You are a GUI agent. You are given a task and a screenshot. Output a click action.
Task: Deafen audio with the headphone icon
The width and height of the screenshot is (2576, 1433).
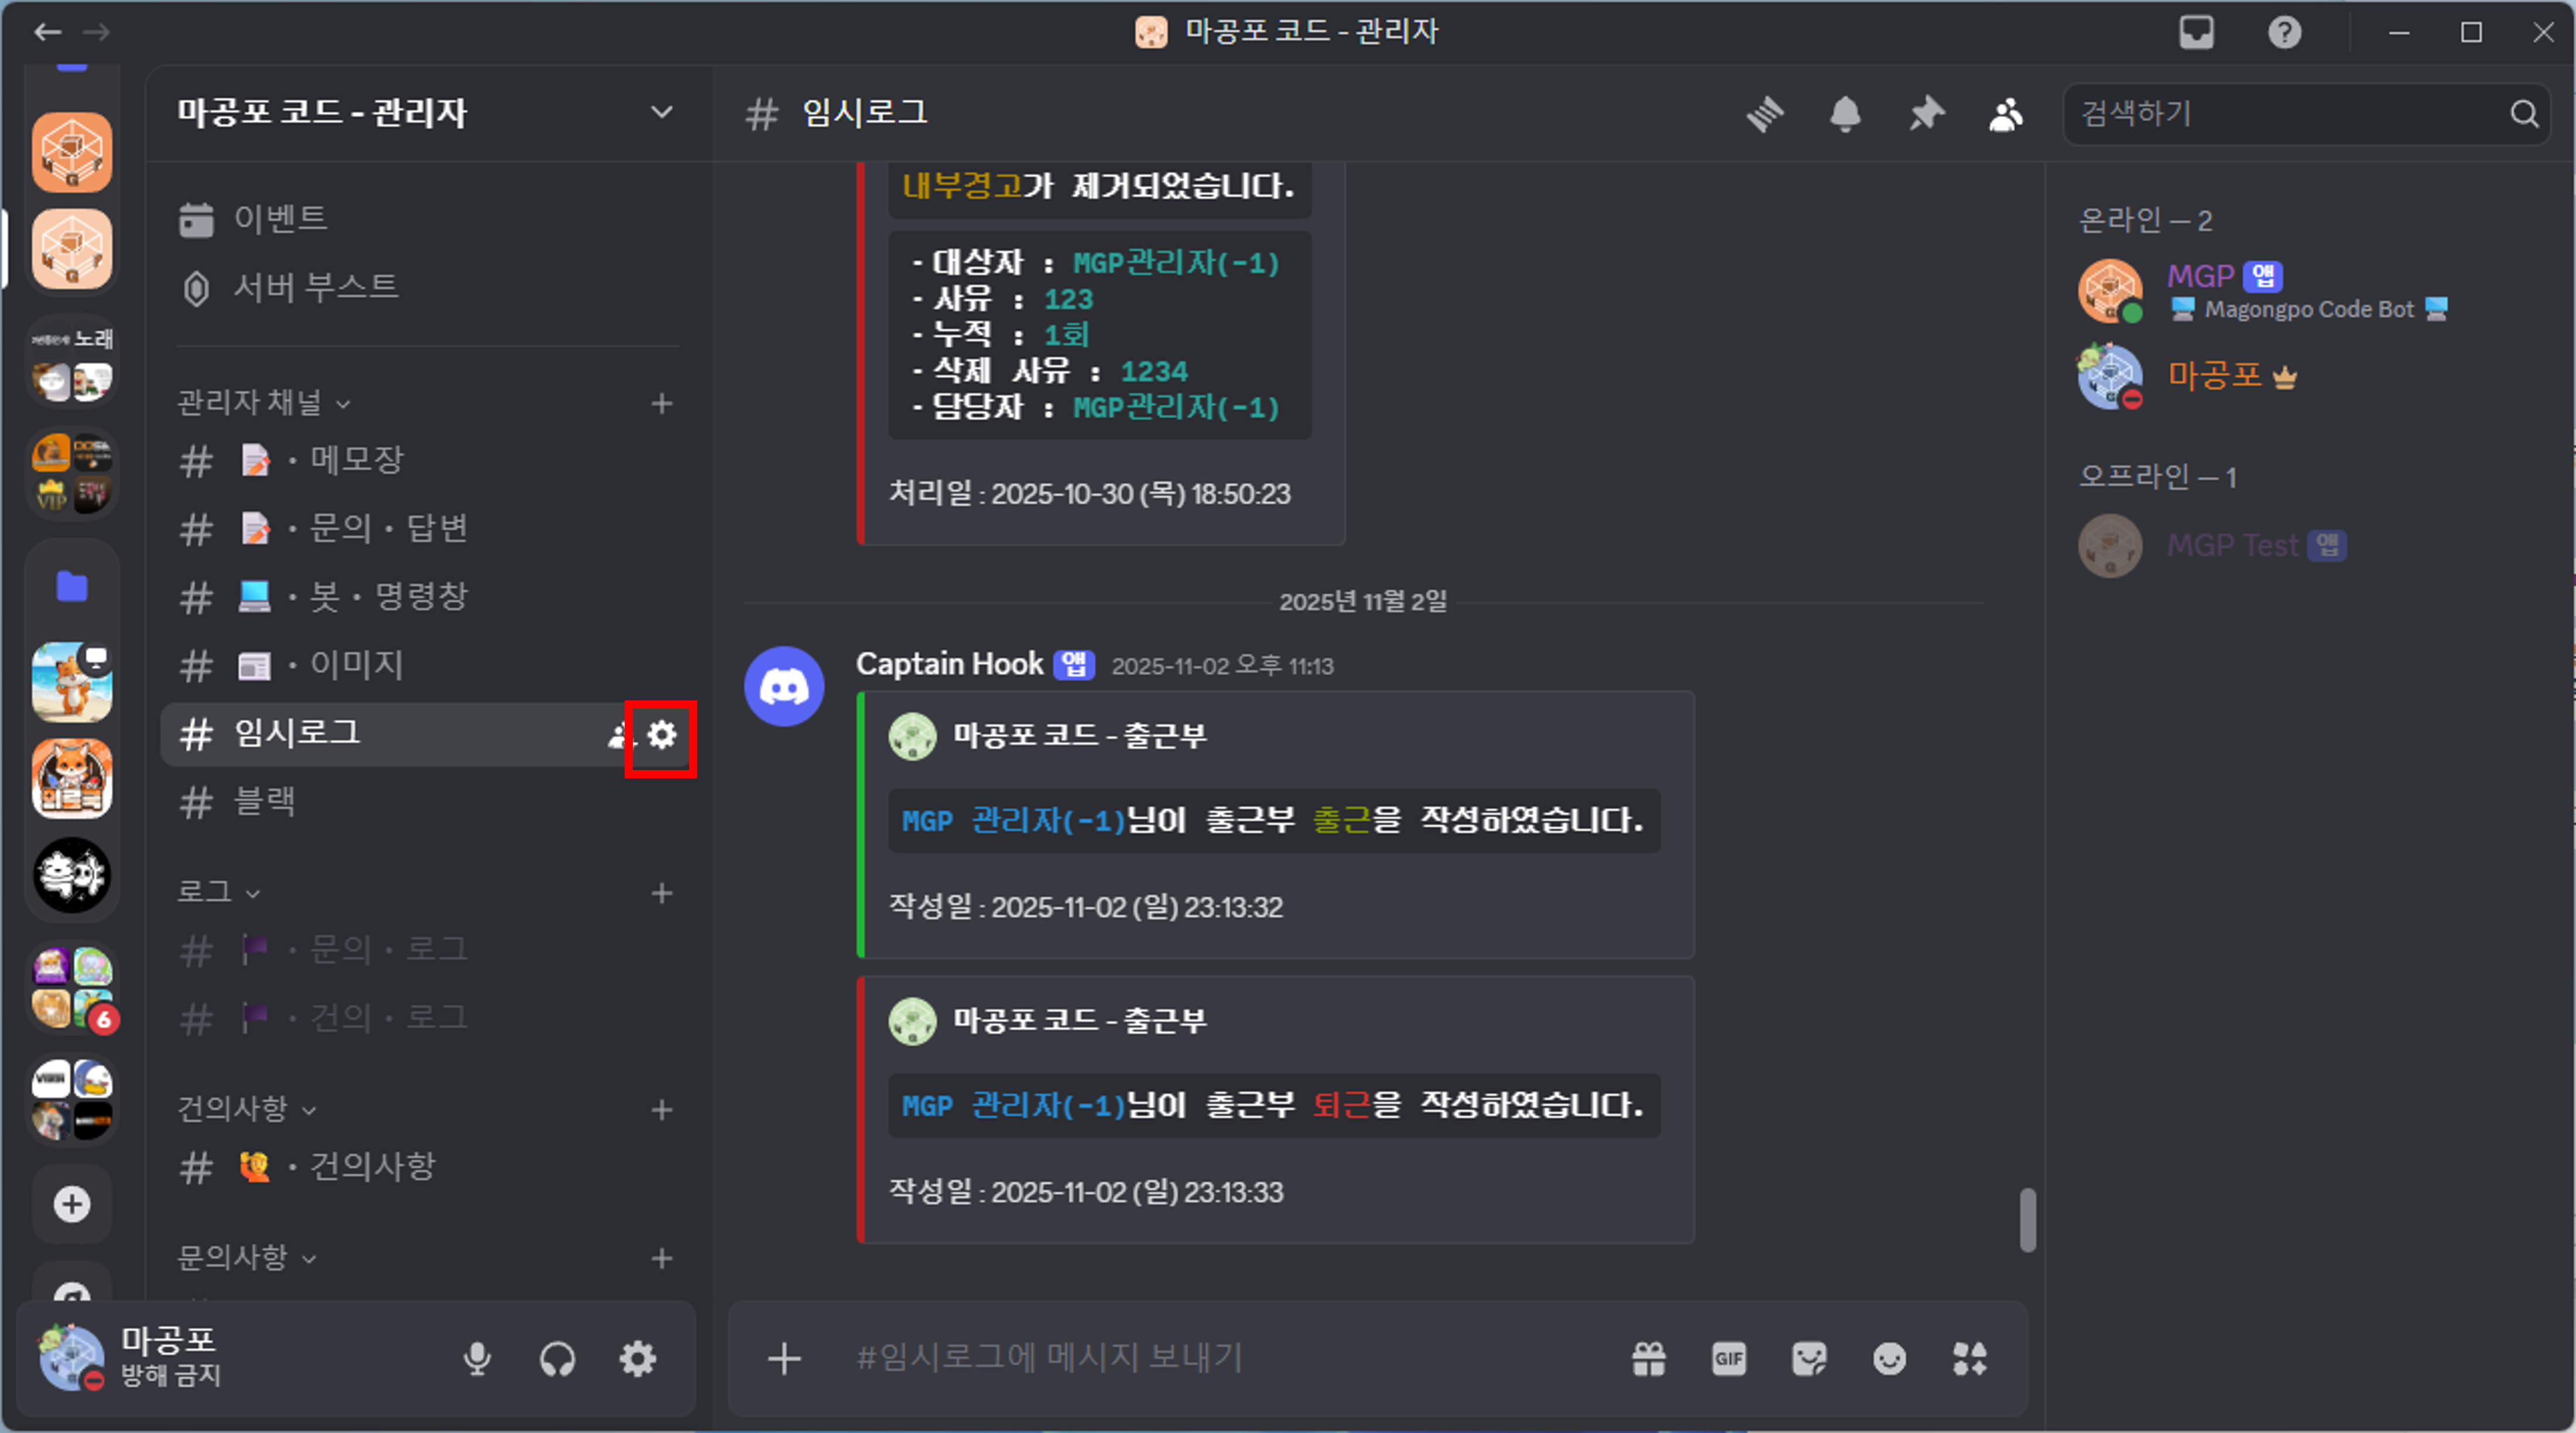[x=557, y=1358]
